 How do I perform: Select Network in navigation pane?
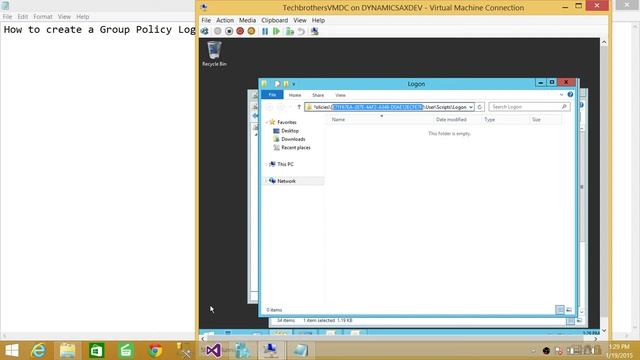[x=286, y=181]
